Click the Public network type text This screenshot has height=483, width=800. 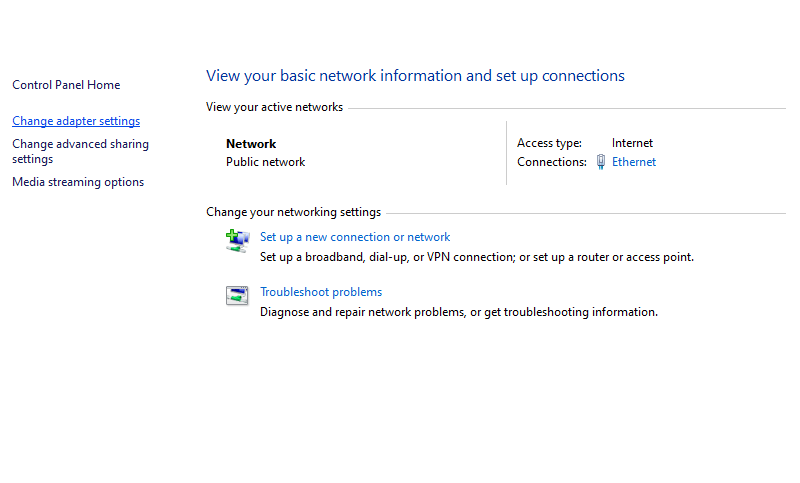click(x=265, y=162)
